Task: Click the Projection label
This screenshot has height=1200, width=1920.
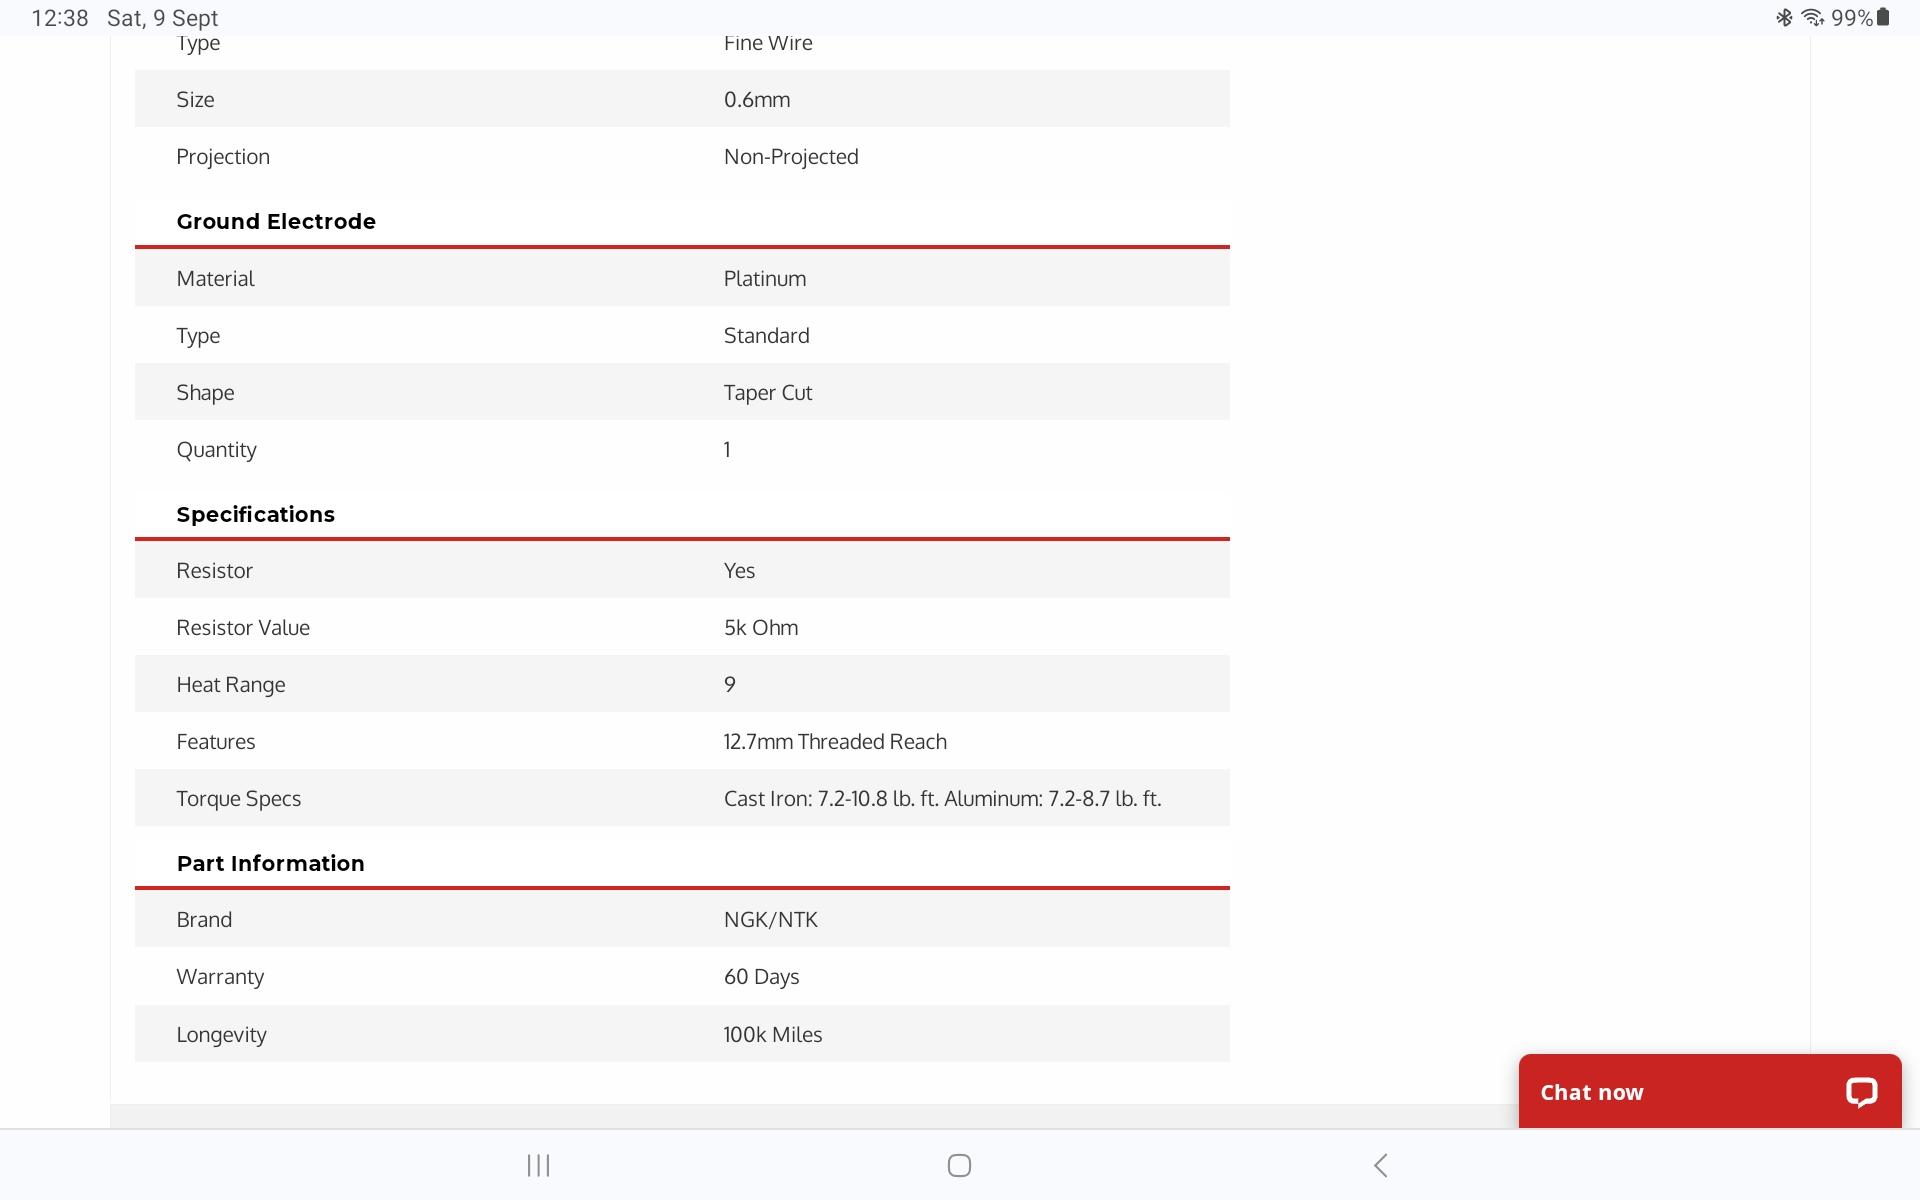Action: (x=223, y=157)
